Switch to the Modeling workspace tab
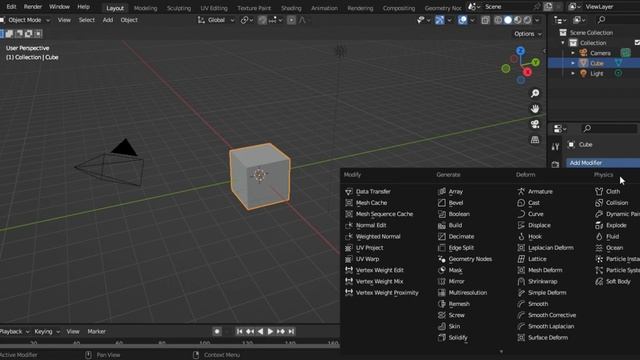Viewport: 640px width, 360px height. coord(145,8)
